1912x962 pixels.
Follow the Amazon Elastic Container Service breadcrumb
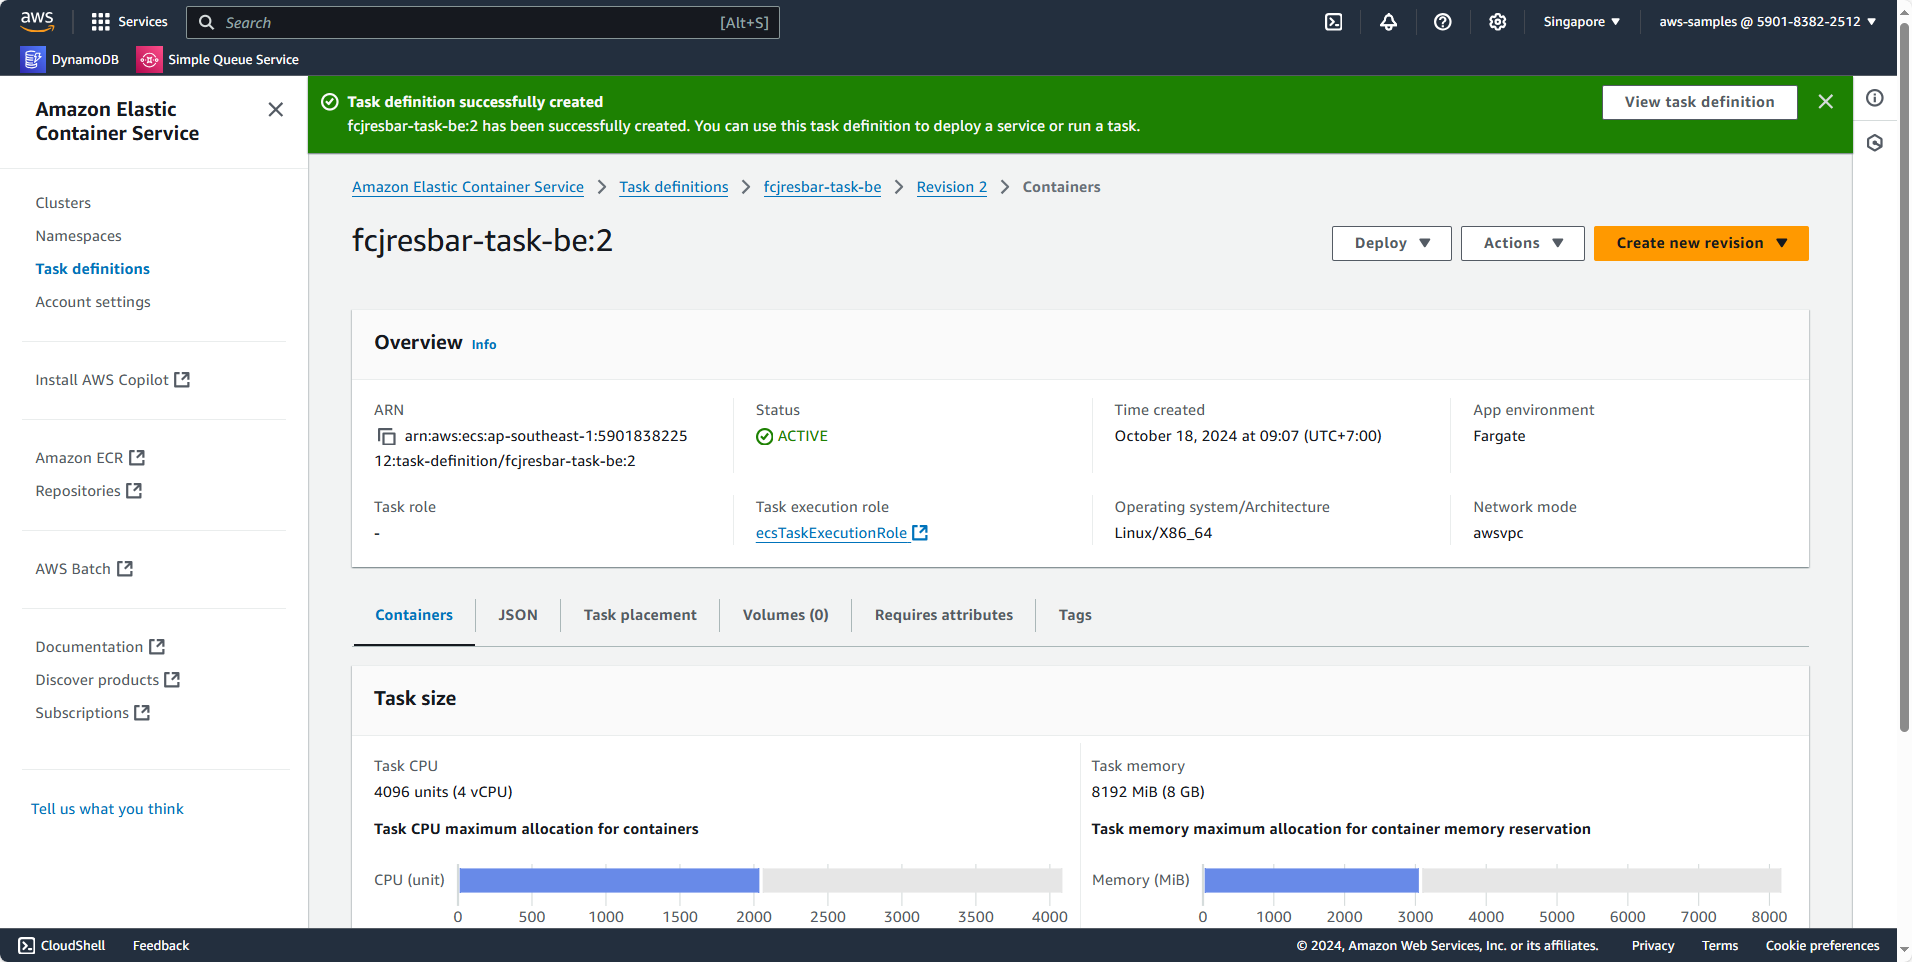tap(468, 187)
